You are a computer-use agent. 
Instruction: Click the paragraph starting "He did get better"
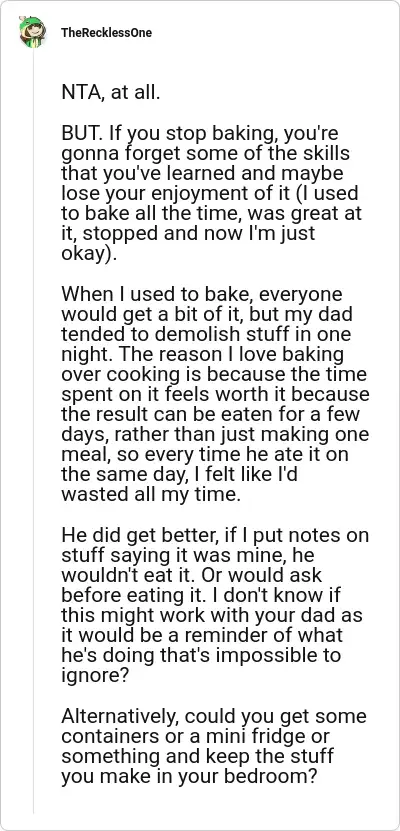click(215, 595)
